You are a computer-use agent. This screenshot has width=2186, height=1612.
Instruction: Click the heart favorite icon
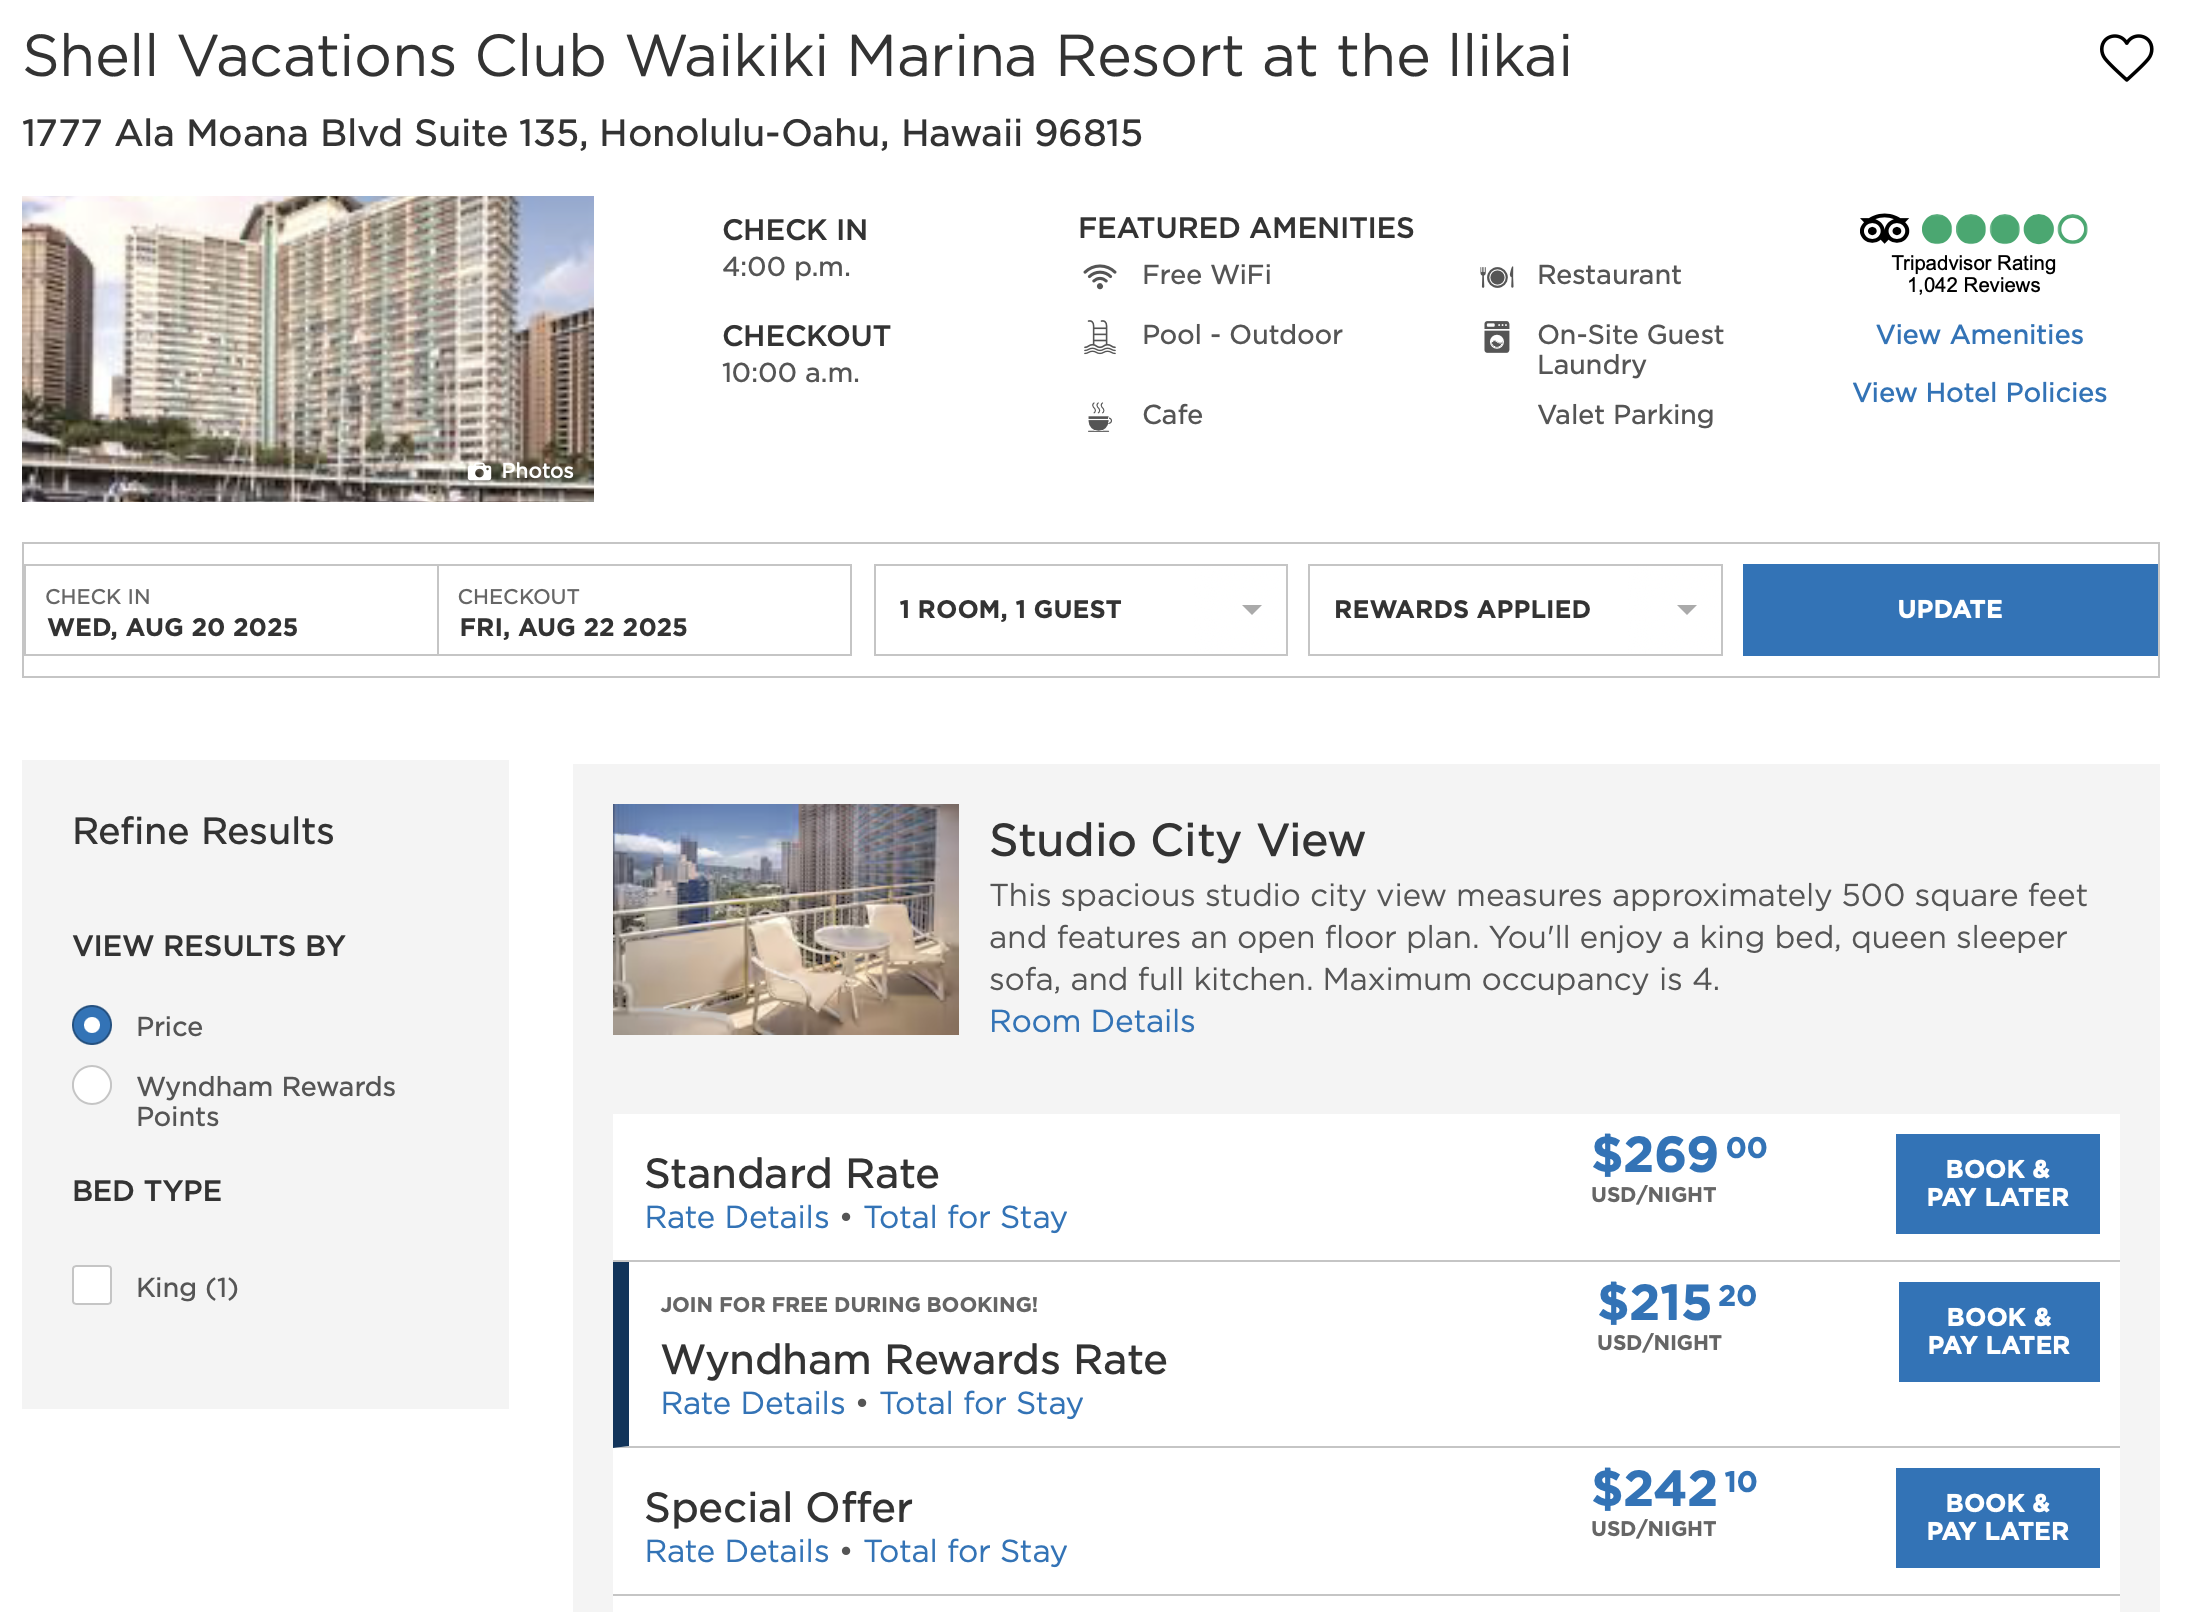pyautogui.click(x=2125, y=57)
